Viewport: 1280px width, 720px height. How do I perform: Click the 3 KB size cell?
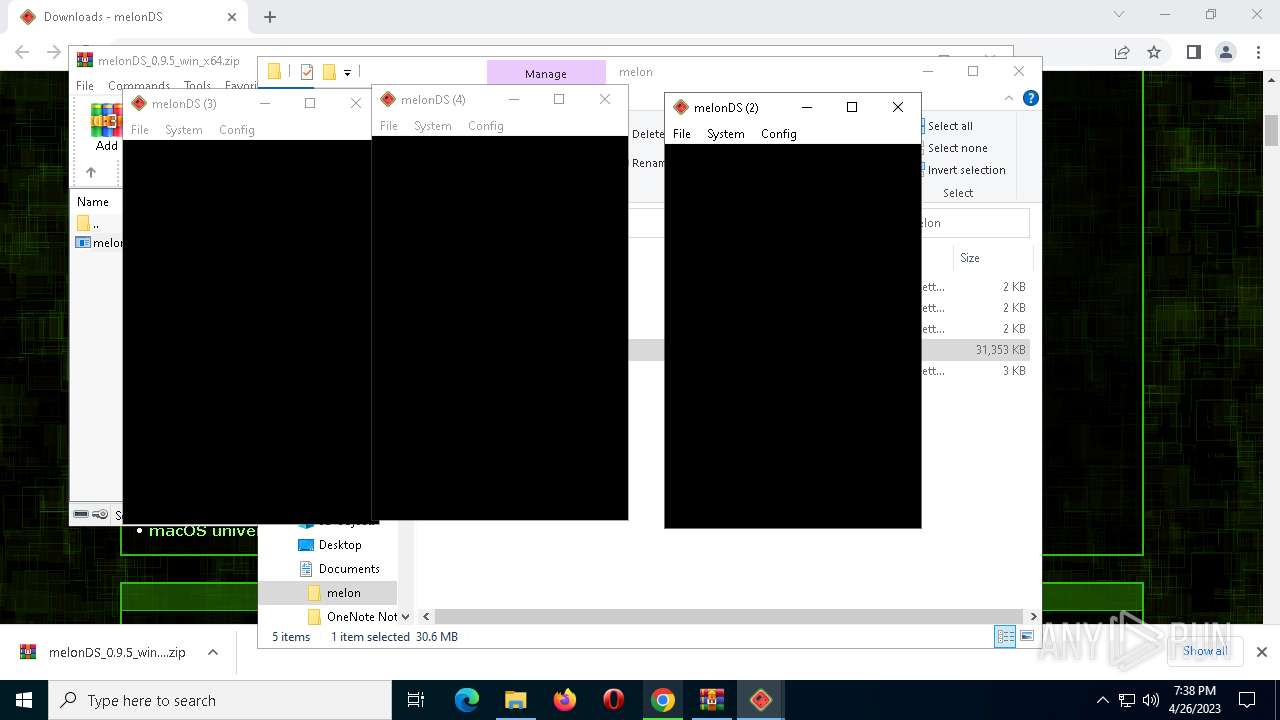pyautogui.click(x=1014, y=371)
